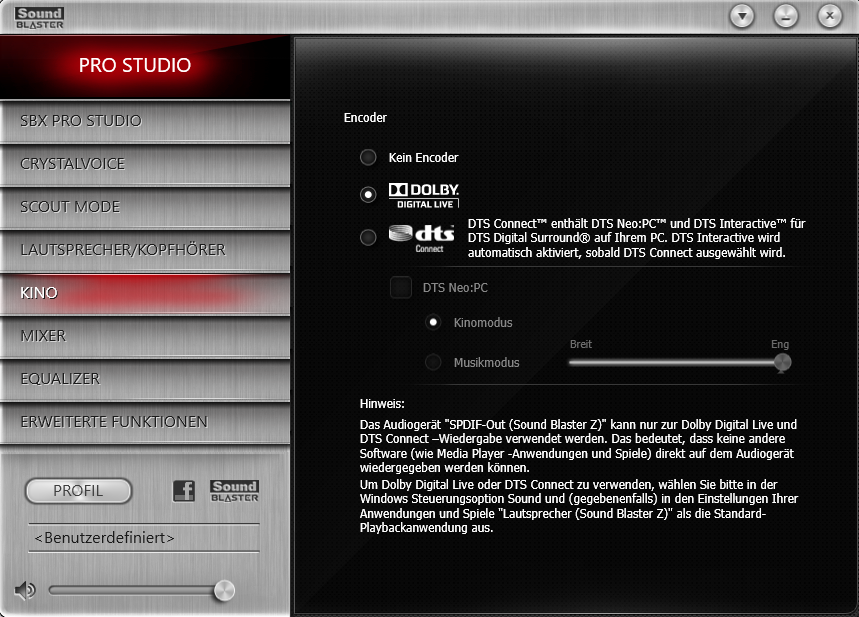
Task: Click the Hinweis heading text
Action: click(382, 404)
